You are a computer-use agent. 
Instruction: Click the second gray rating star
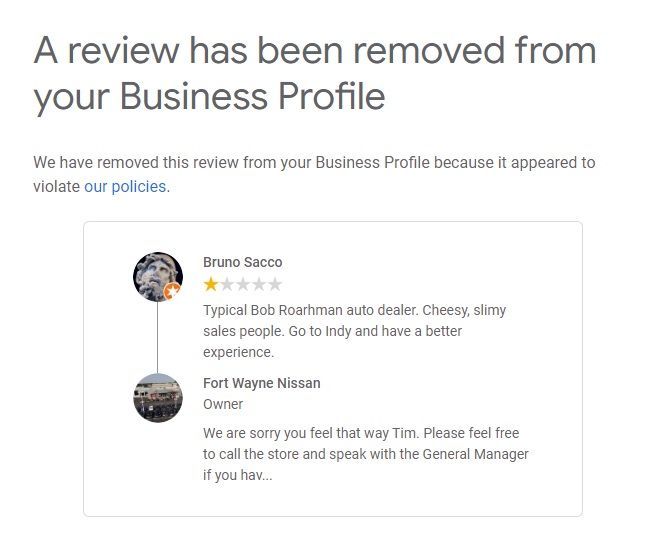(227, 284)
